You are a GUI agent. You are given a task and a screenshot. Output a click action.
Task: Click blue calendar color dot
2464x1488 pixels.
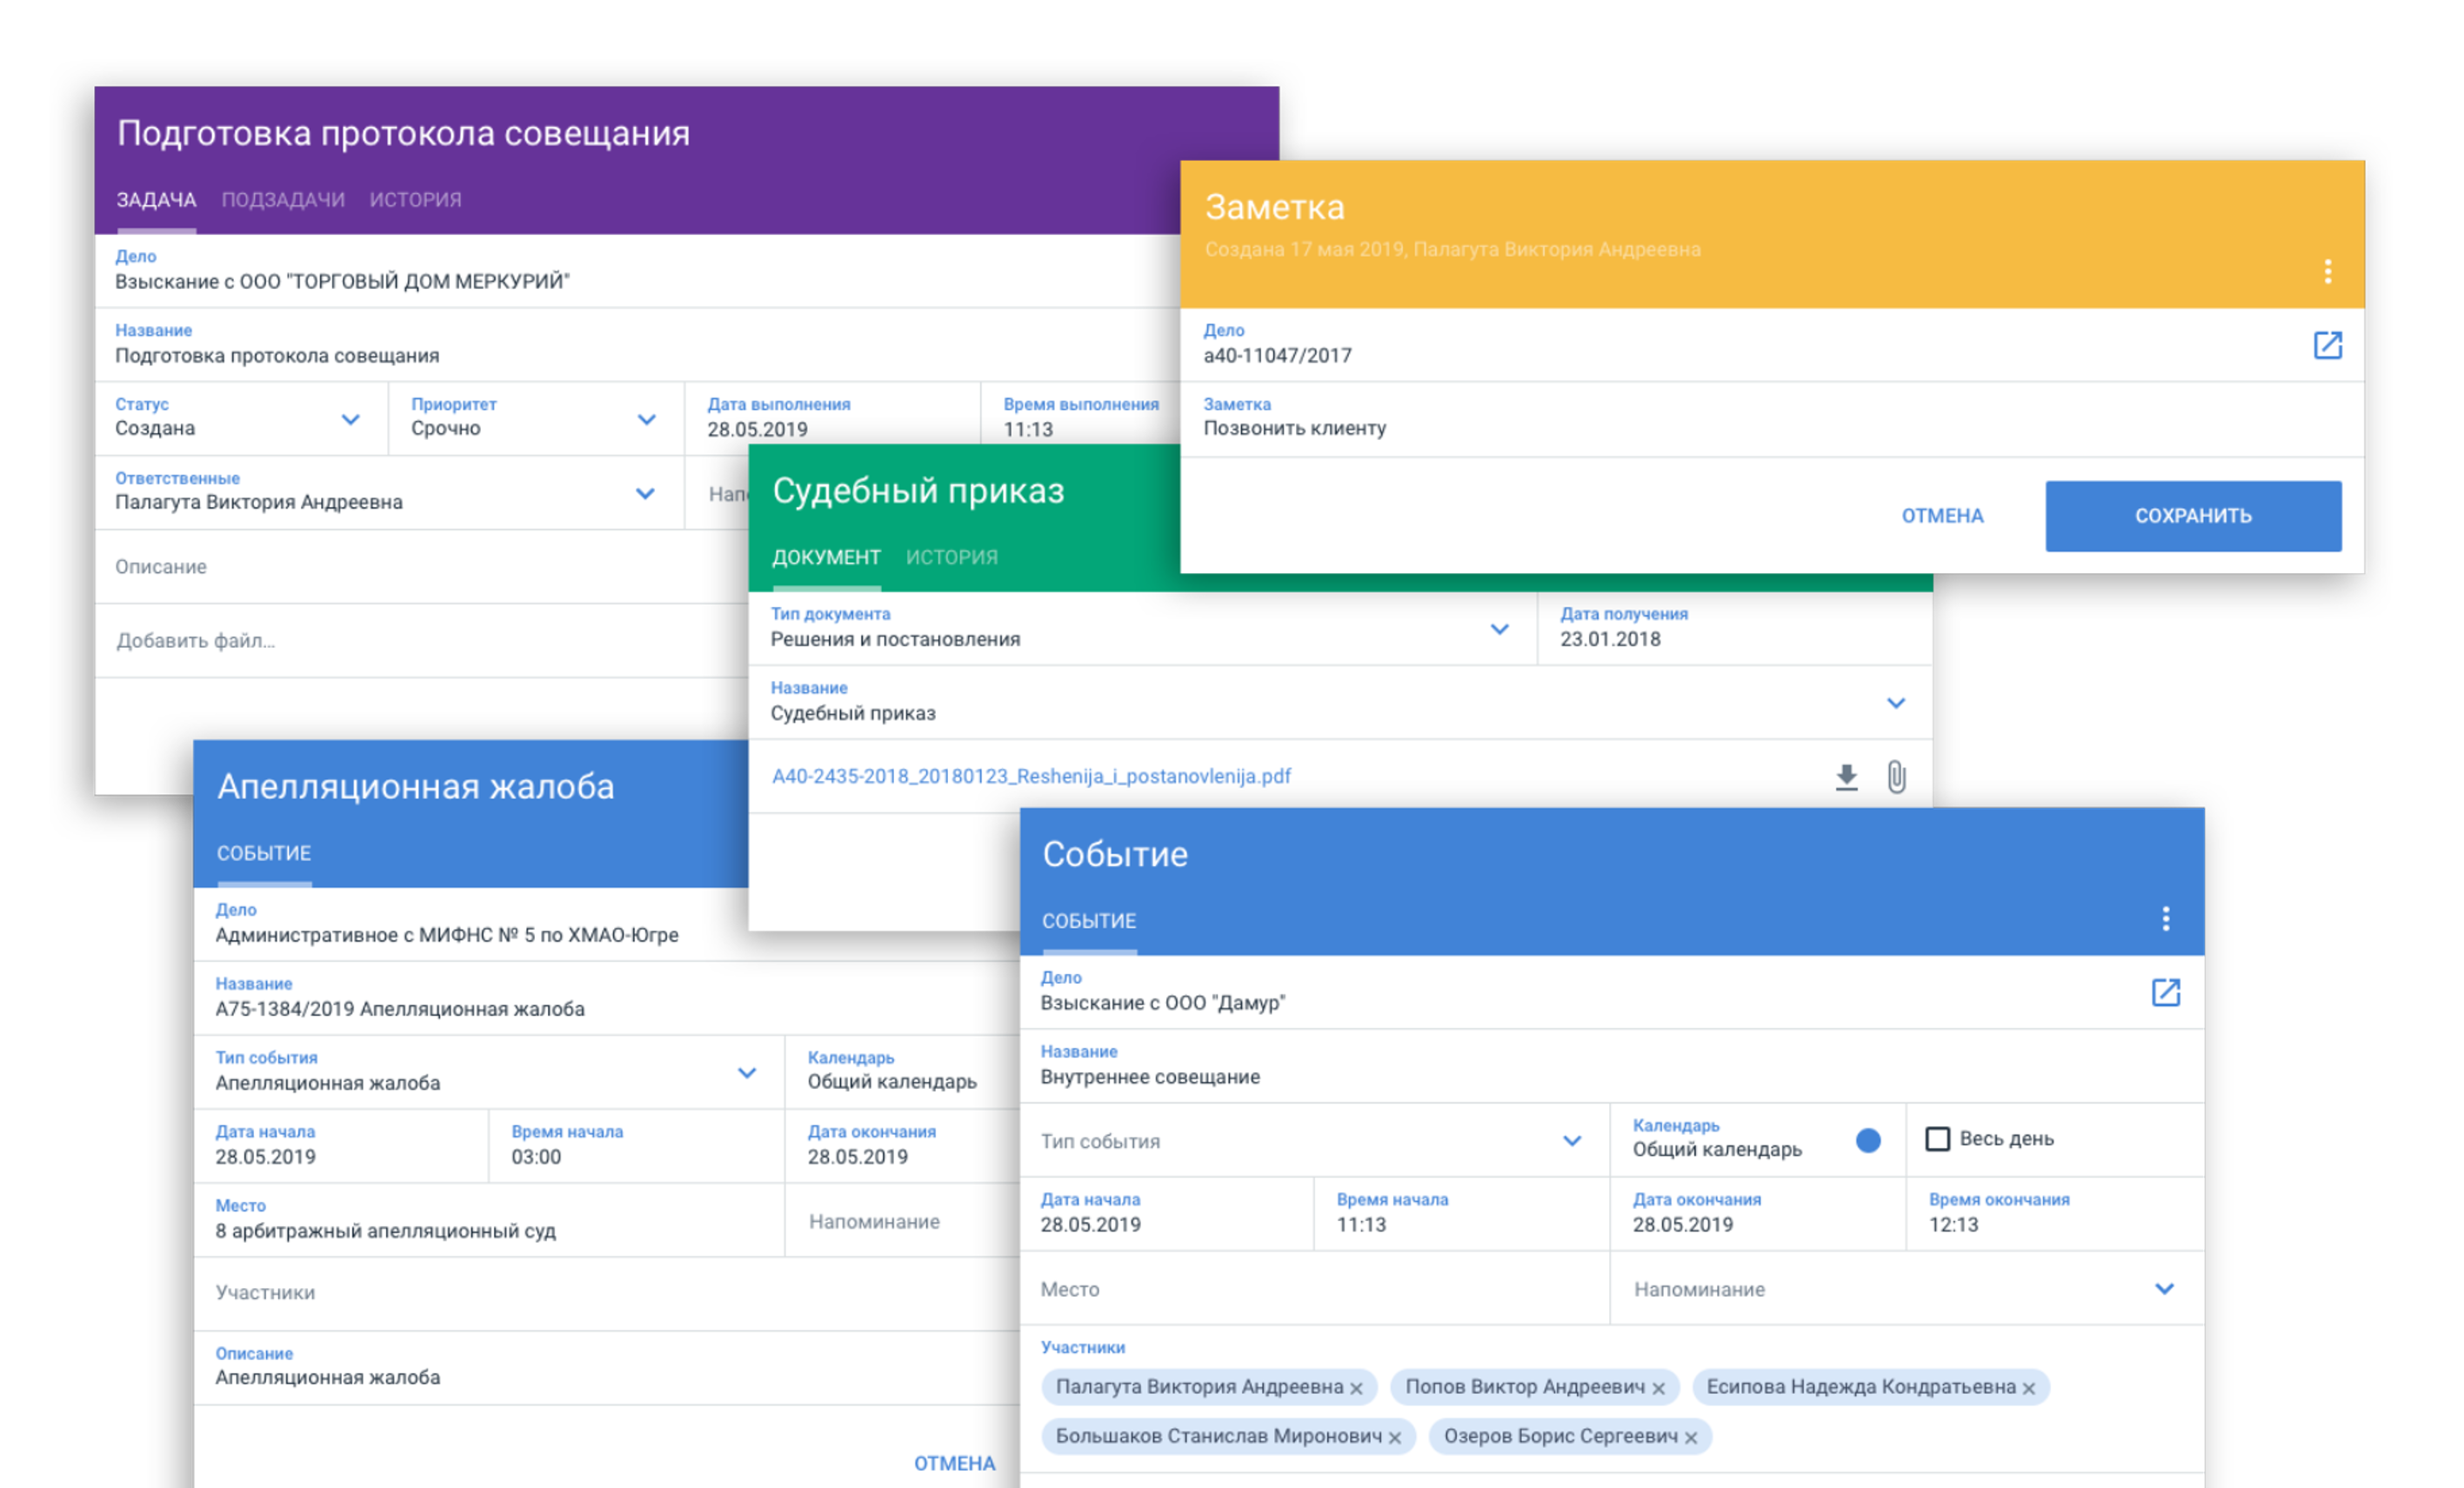tap(1867, 1140)
